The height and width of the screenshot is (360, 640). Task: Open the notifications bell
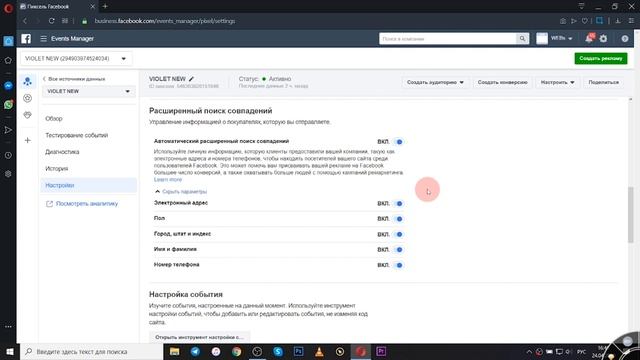pyautogui.click(x=589, y=38)
